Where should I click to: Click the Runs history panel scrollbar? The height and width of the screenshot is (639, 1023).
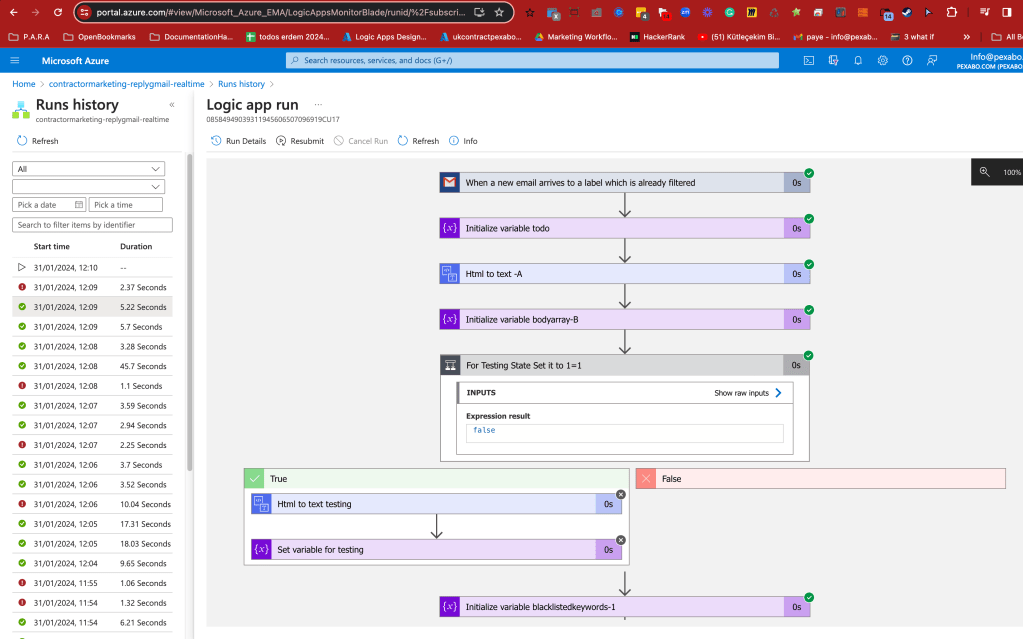190,312
